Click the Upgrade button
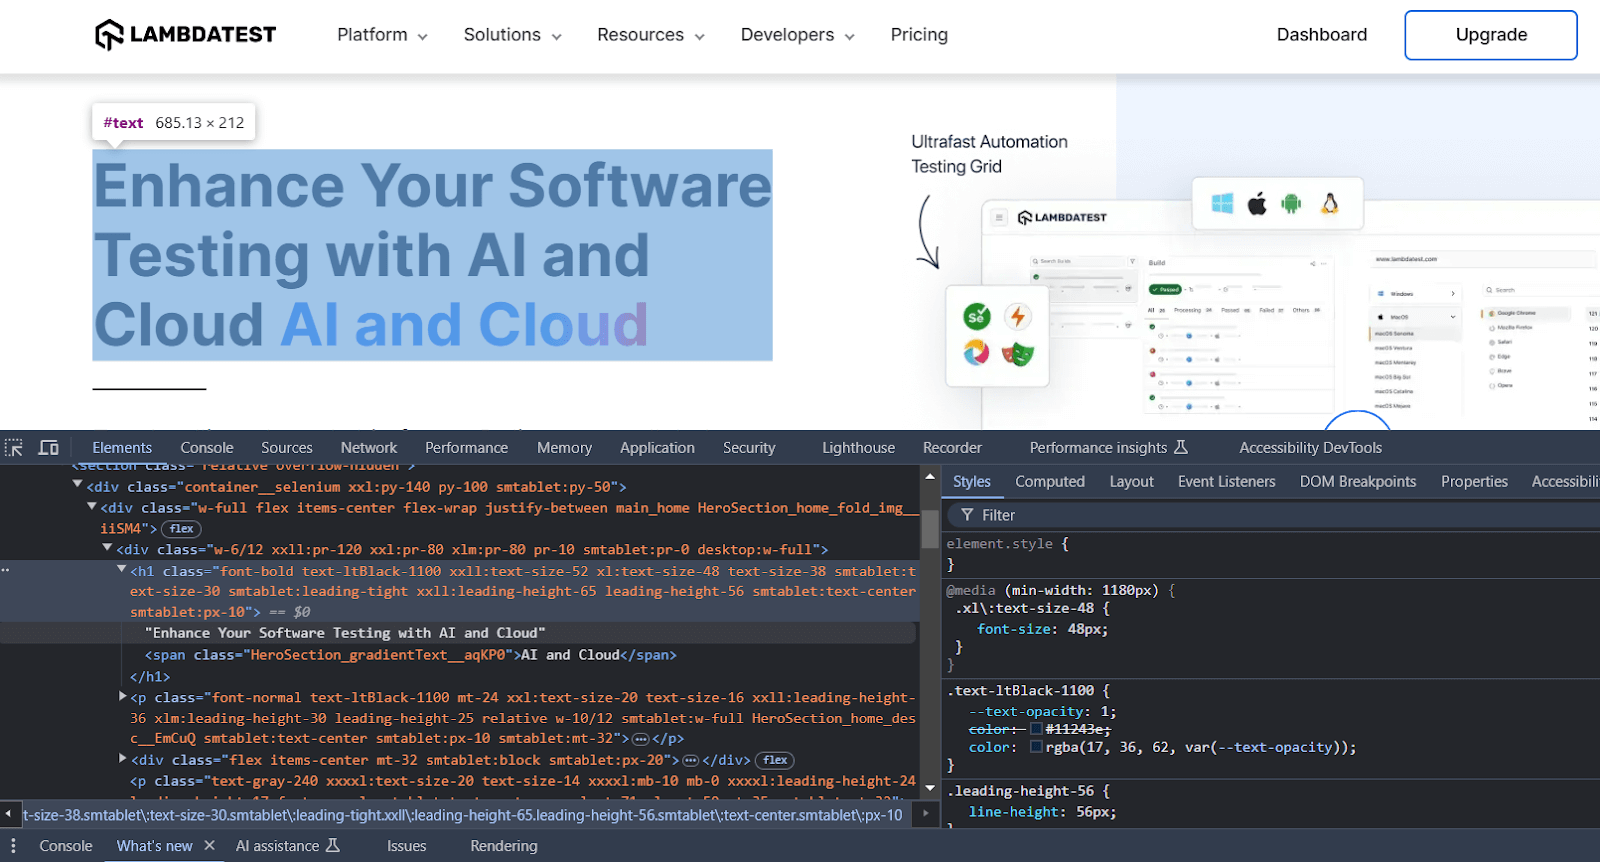 pos(1490,35)
